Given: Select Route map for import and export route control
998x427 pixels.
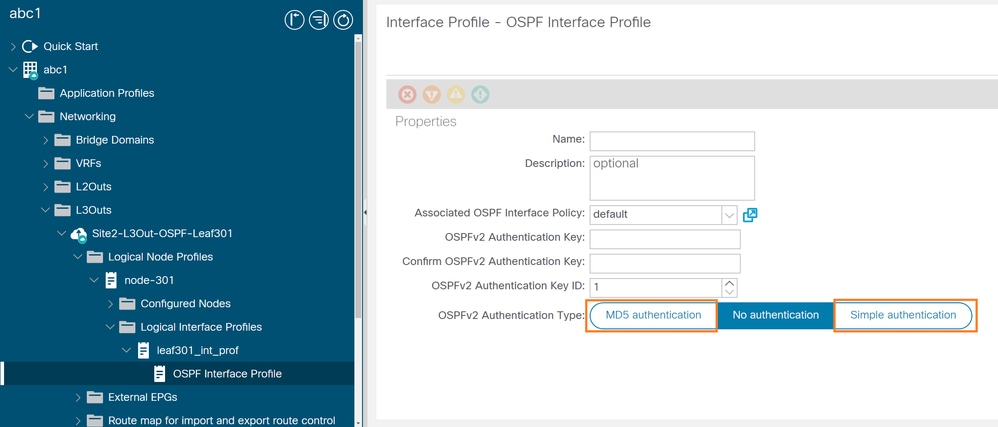Looking at the screenshot, I should [x=221, y=421].
